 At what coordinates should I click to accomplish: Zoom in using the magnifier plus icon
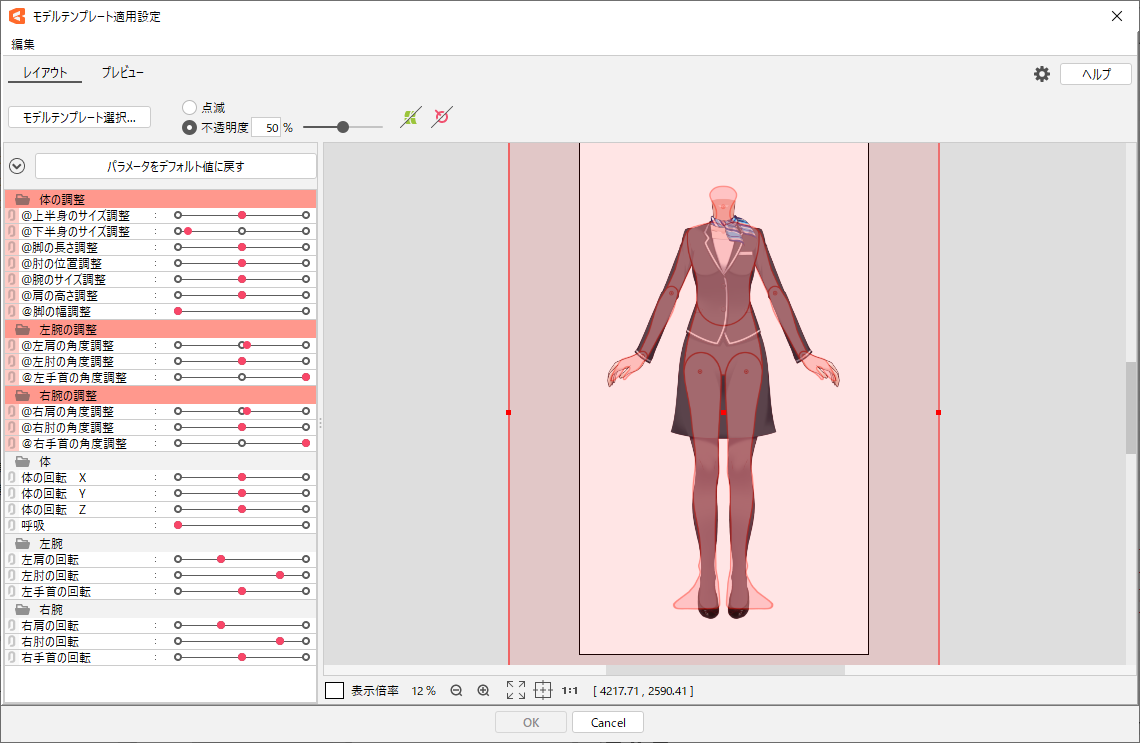[x=483, y=689]
